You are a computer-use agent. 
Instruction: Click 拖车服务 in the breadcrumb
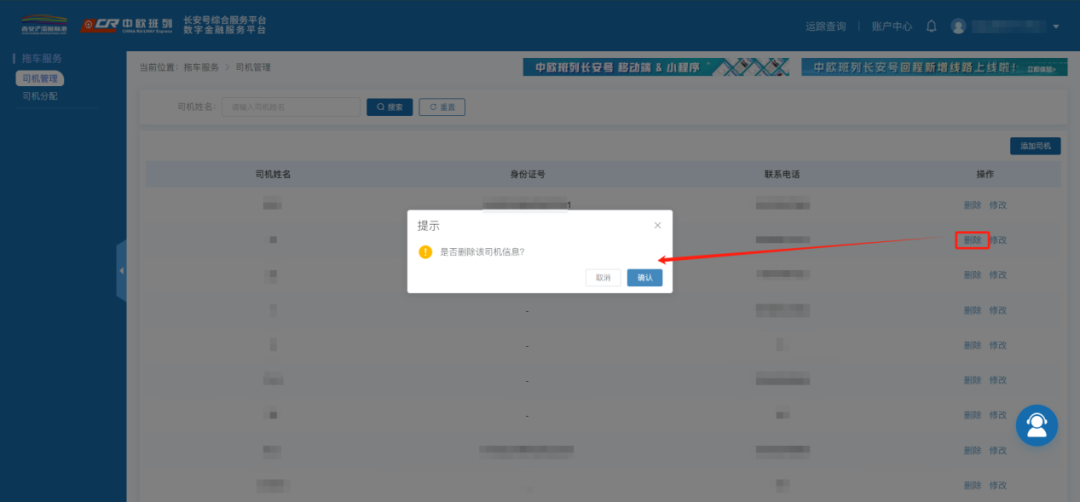click(201, 67)
